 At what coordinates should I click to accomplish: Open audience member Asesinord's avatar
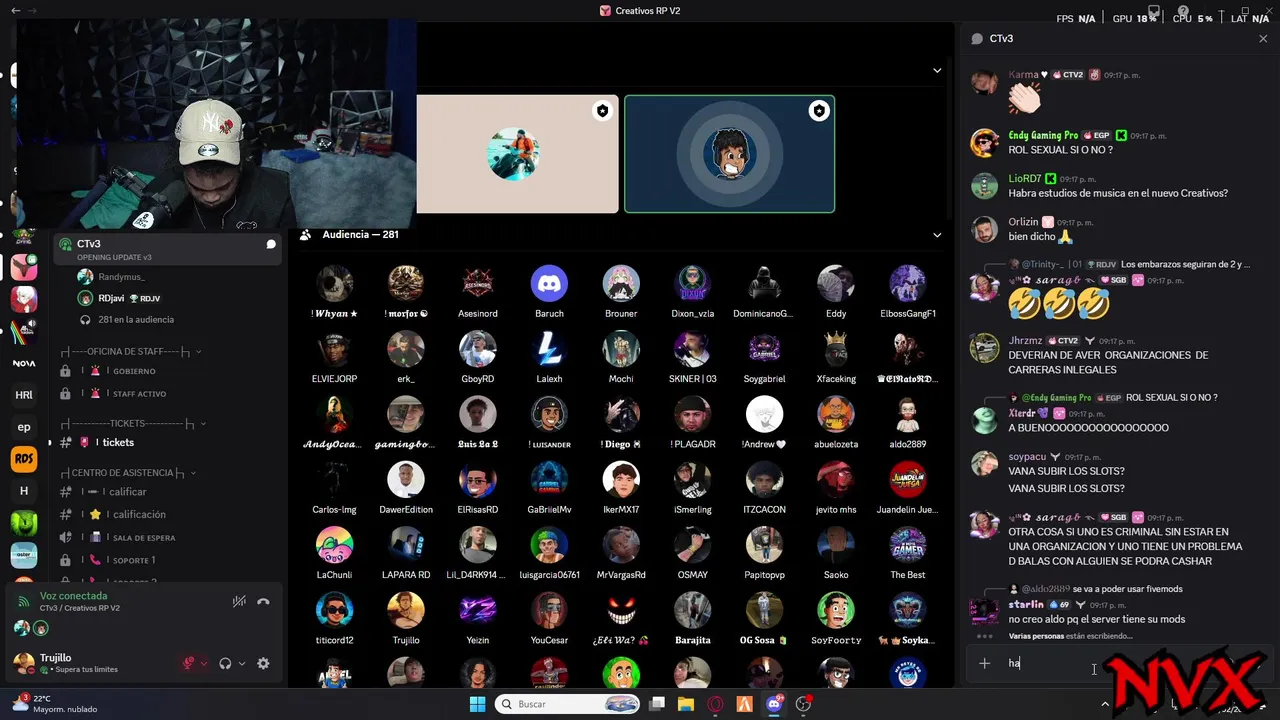pyautogui.click(x=478, y=284)
